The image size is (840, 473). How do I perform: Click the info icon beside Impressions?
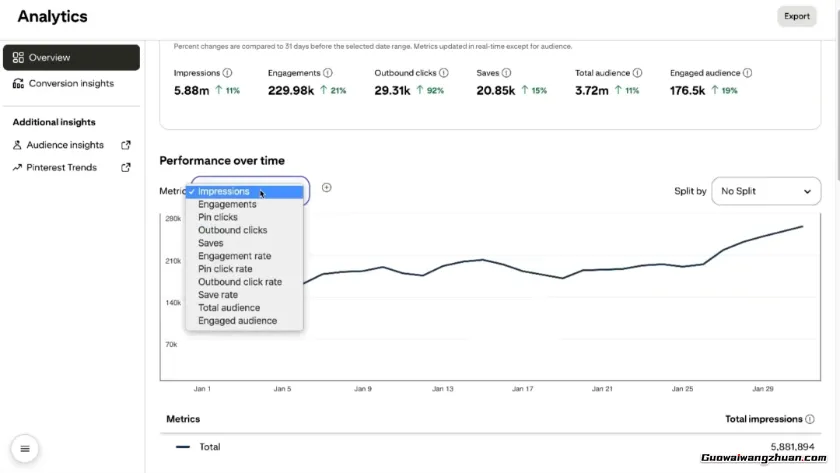[x=227, y=73]
